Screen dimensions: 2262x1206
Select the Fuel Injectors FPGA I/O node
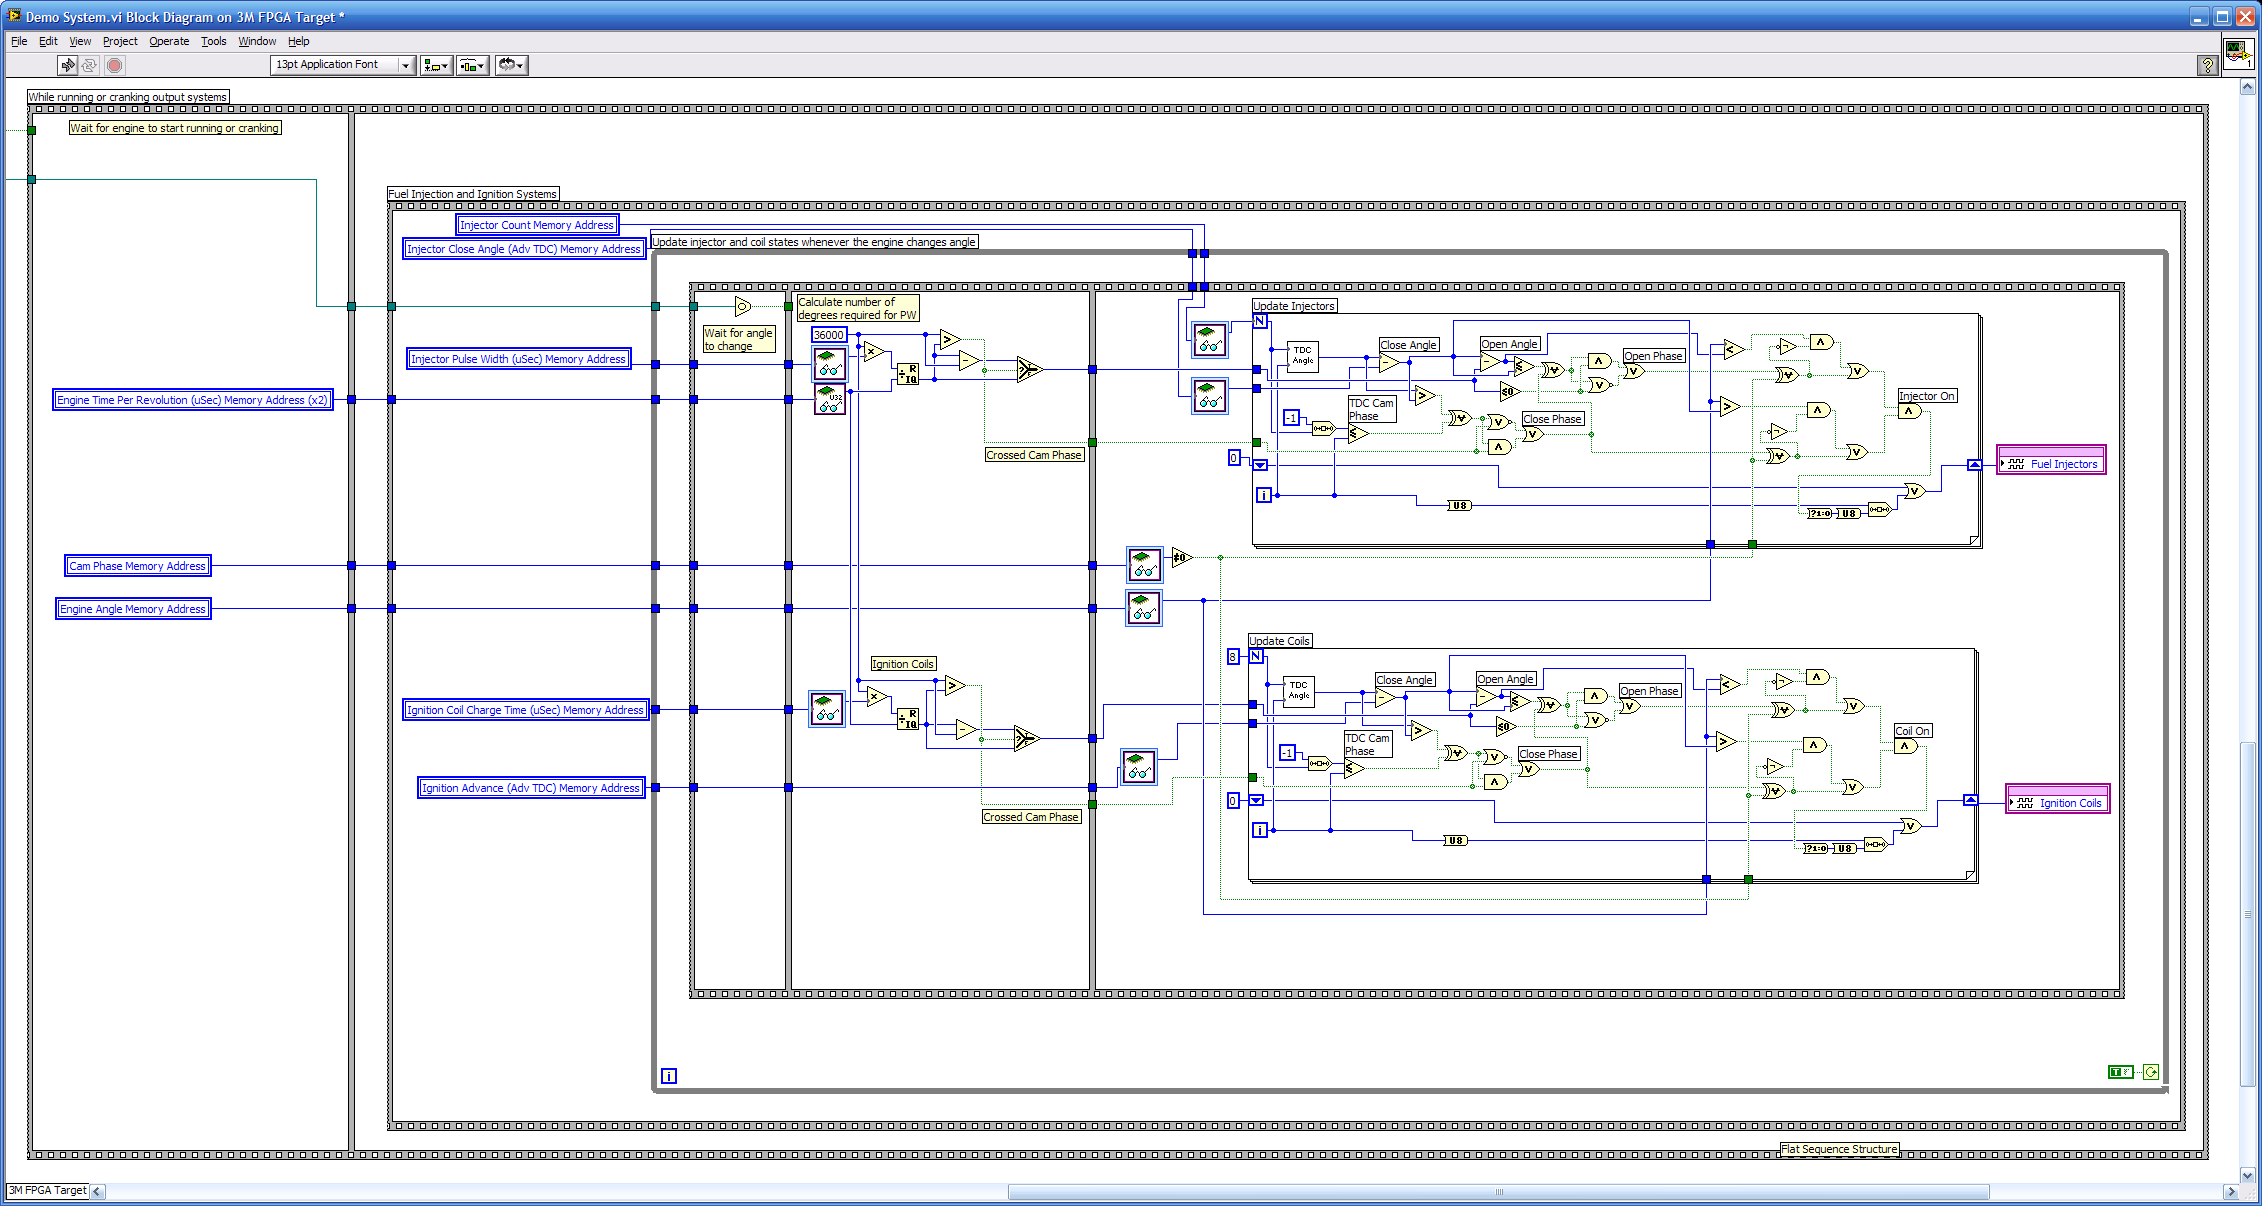(2051, 461)
